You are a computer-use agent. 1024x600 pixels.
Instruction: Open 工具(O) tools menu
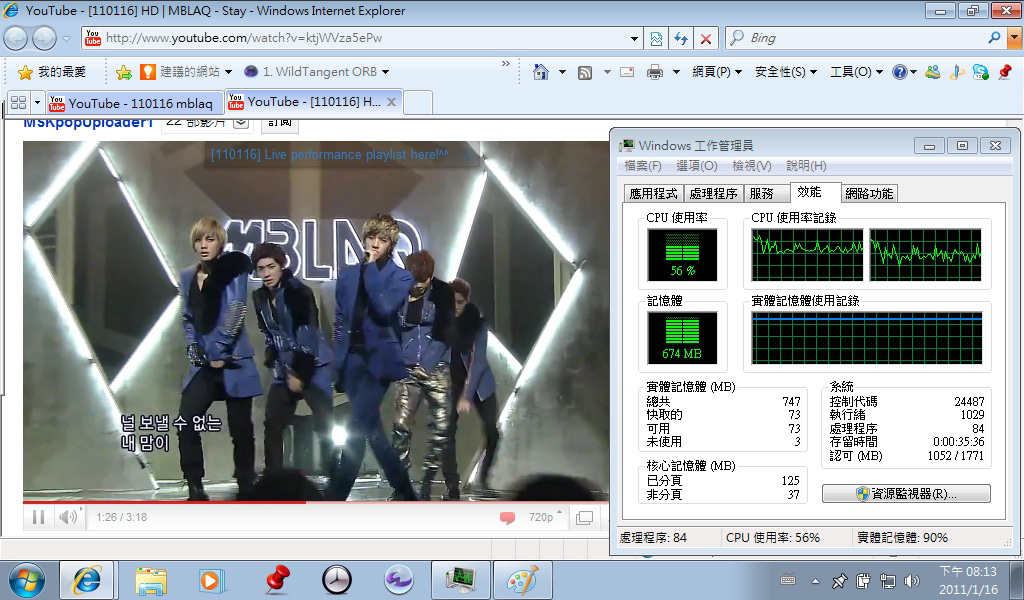[856, 72]
